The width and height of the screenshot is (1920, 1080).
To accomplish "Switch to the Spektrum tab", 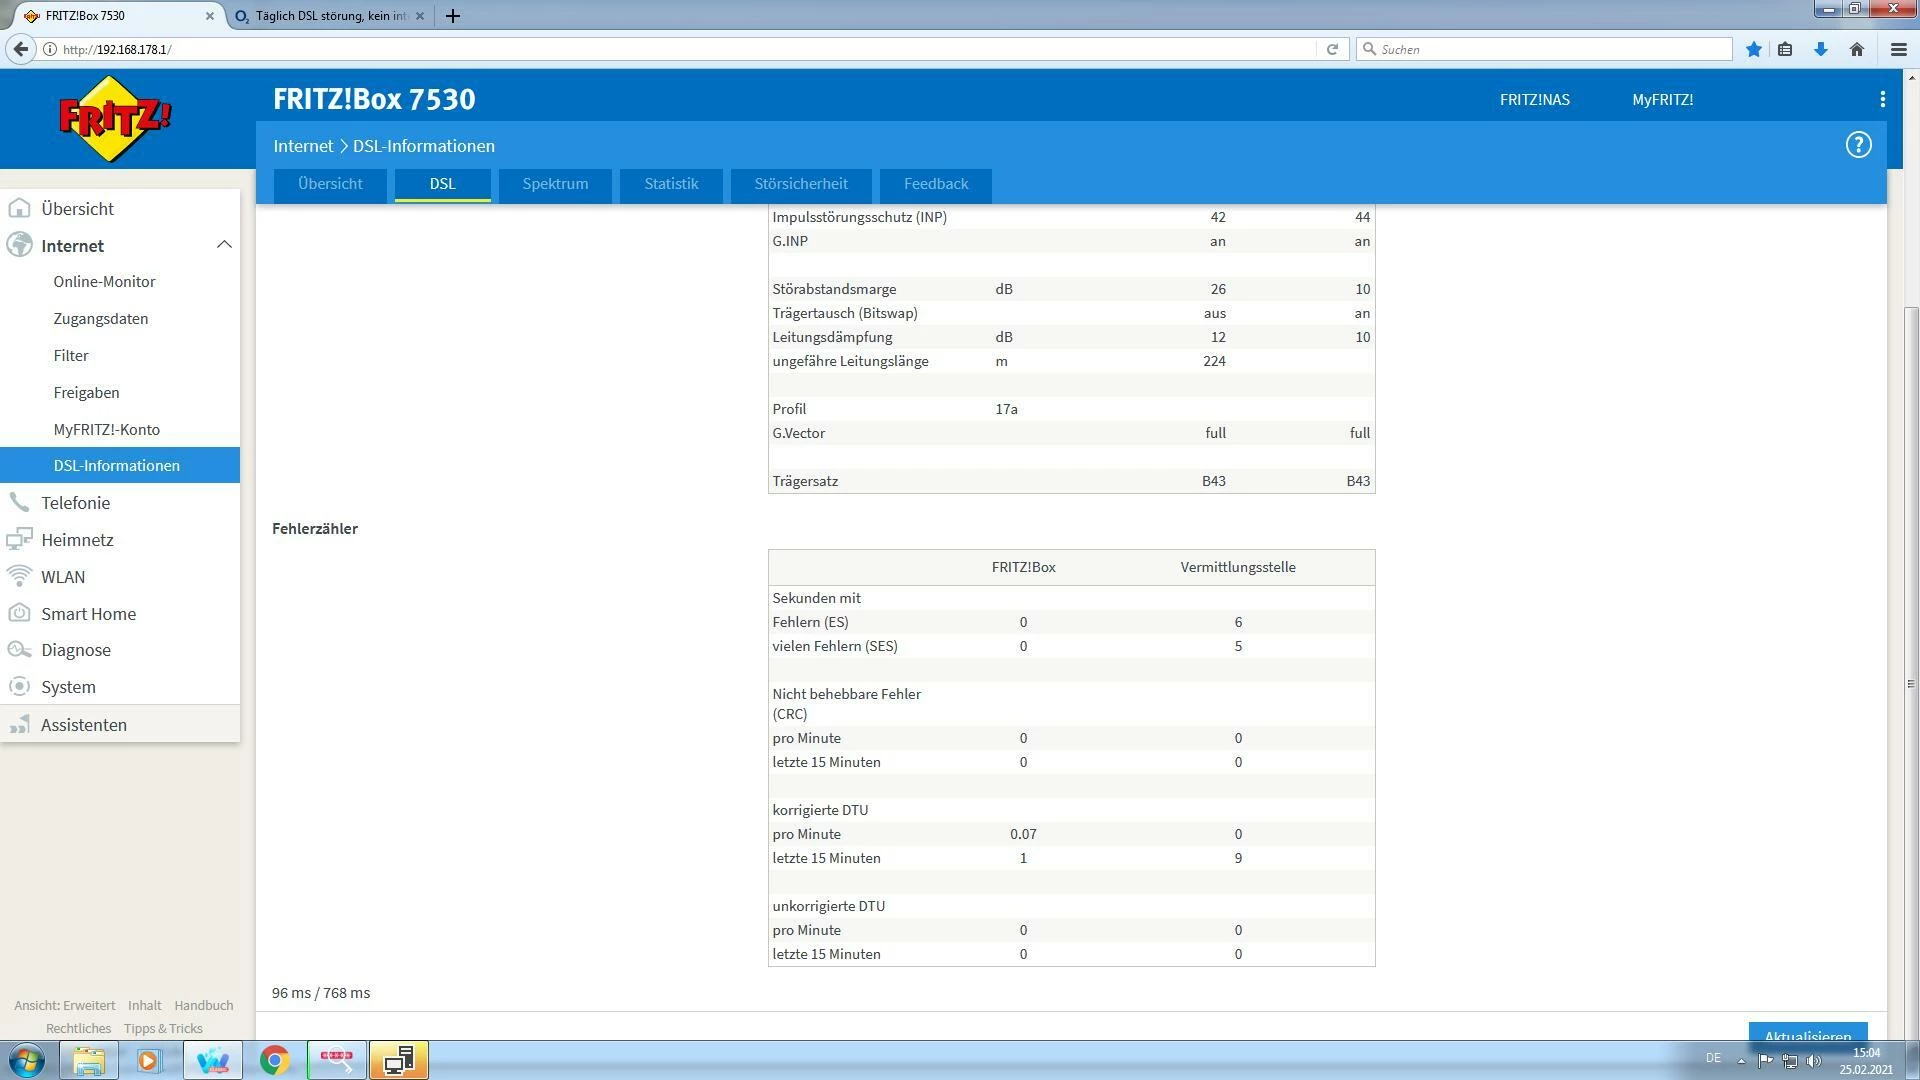I will tap(555, 184).
